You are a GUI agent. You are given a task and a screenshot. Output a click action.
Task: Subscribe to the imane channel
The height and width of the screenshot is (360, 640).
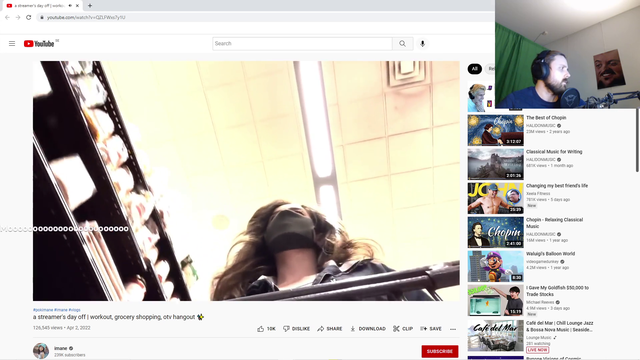click(440, 351)
